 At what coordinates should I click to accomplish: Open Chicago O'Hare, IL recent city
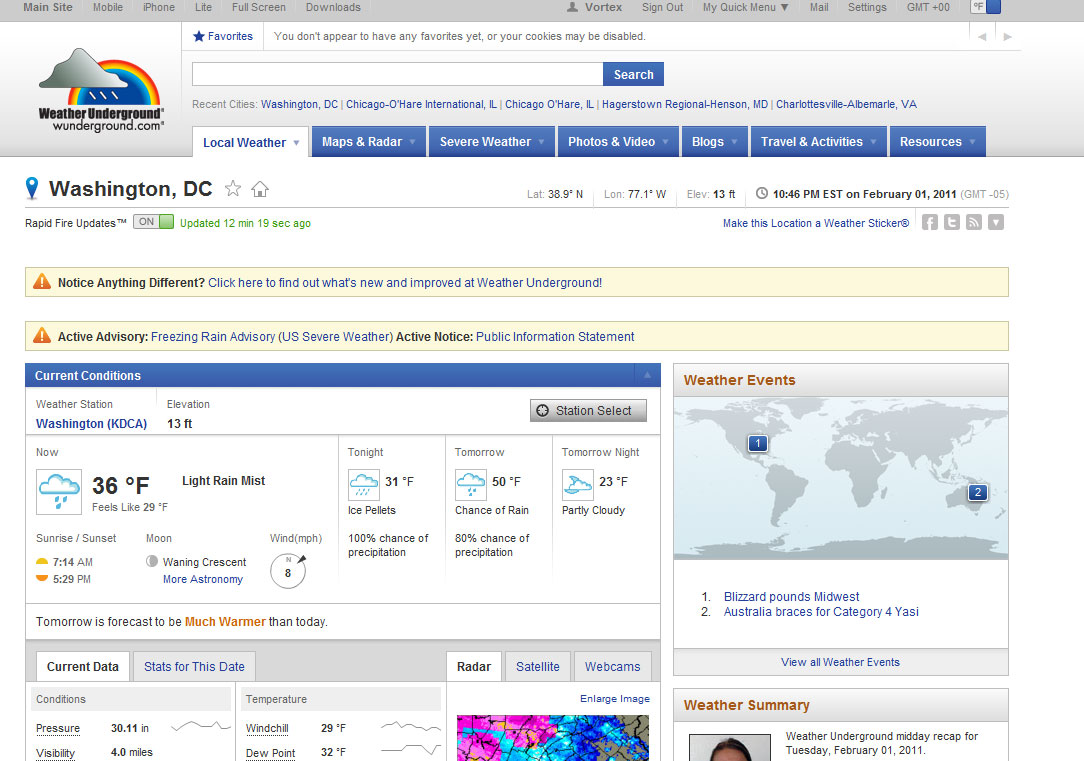(550, 104)
